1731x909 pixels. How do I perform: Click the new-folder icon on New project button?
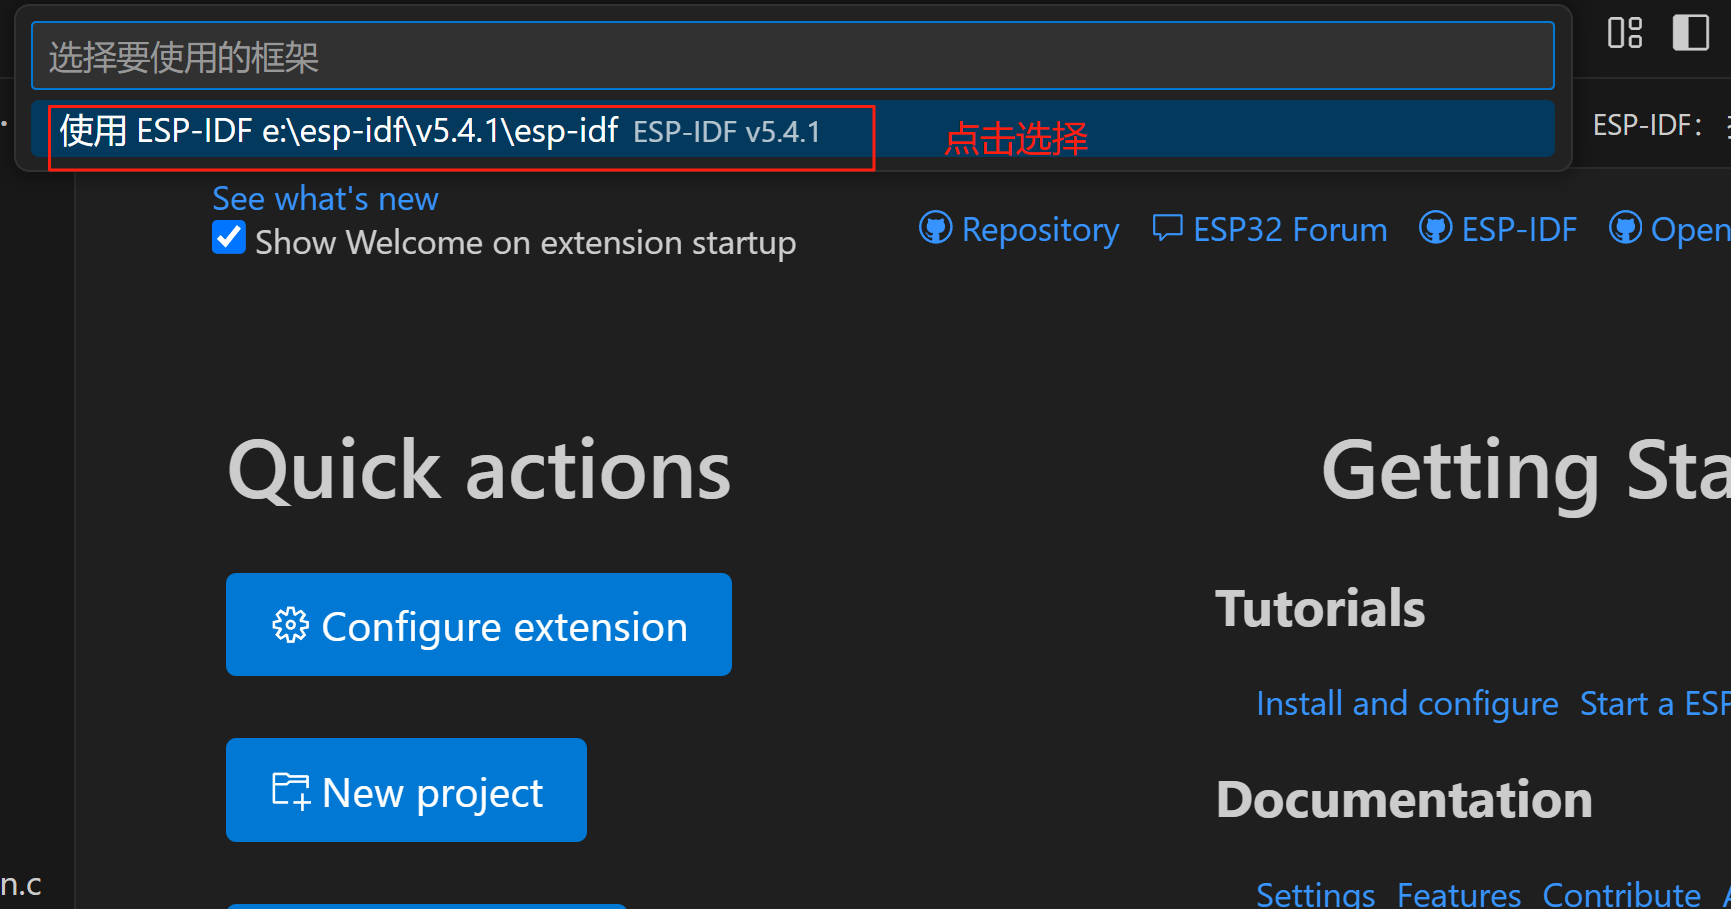[x=290, y=790]
